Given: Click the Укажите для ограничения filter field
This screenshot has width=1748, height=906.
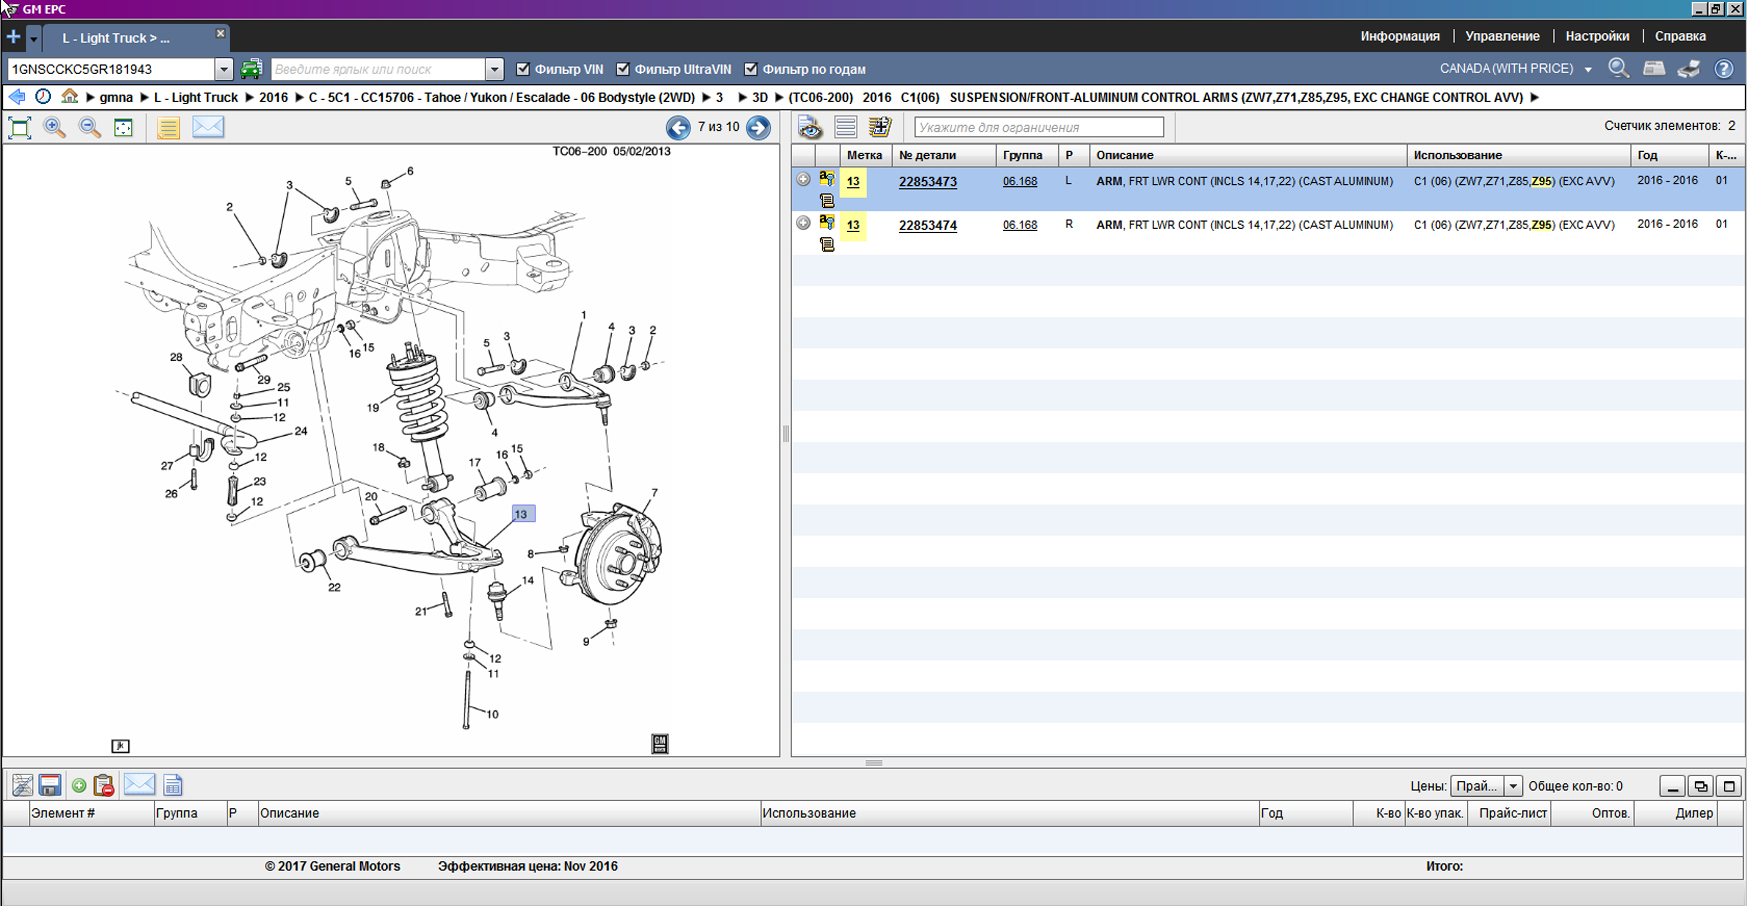Looking at the screenshot, I should click(x=1038, y=127).
